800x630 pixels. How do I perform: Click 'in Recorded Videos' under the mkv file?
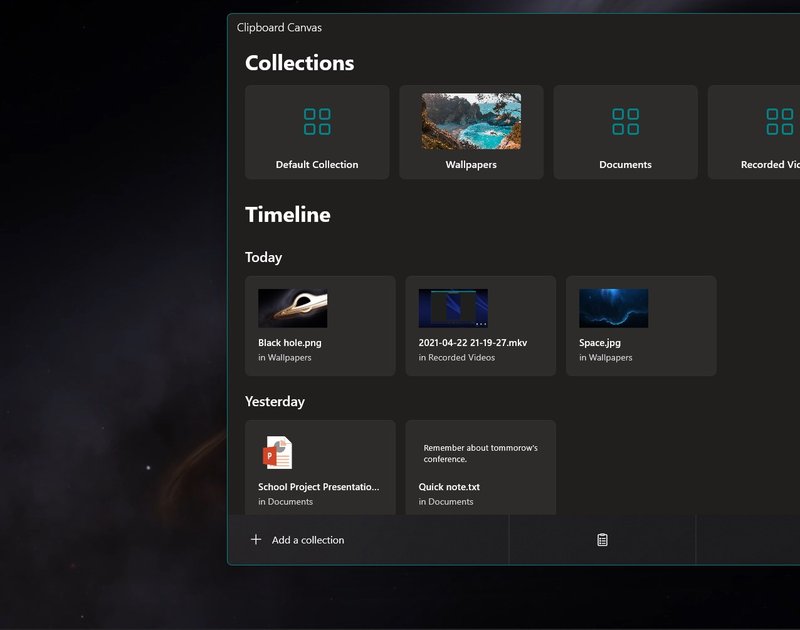[456, 357]
